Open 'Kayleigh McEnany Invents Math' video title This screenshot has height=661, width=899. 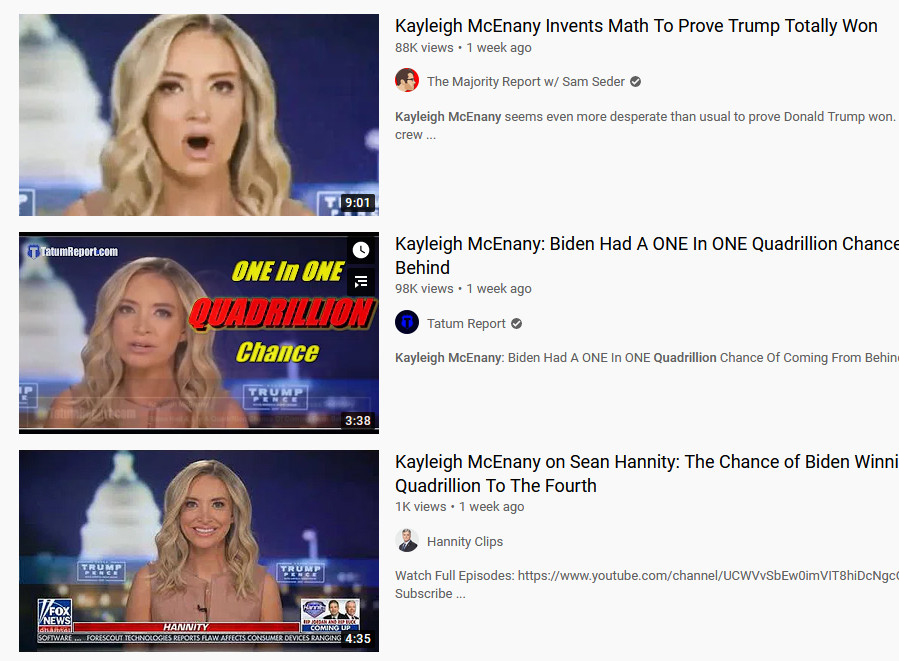636,26
